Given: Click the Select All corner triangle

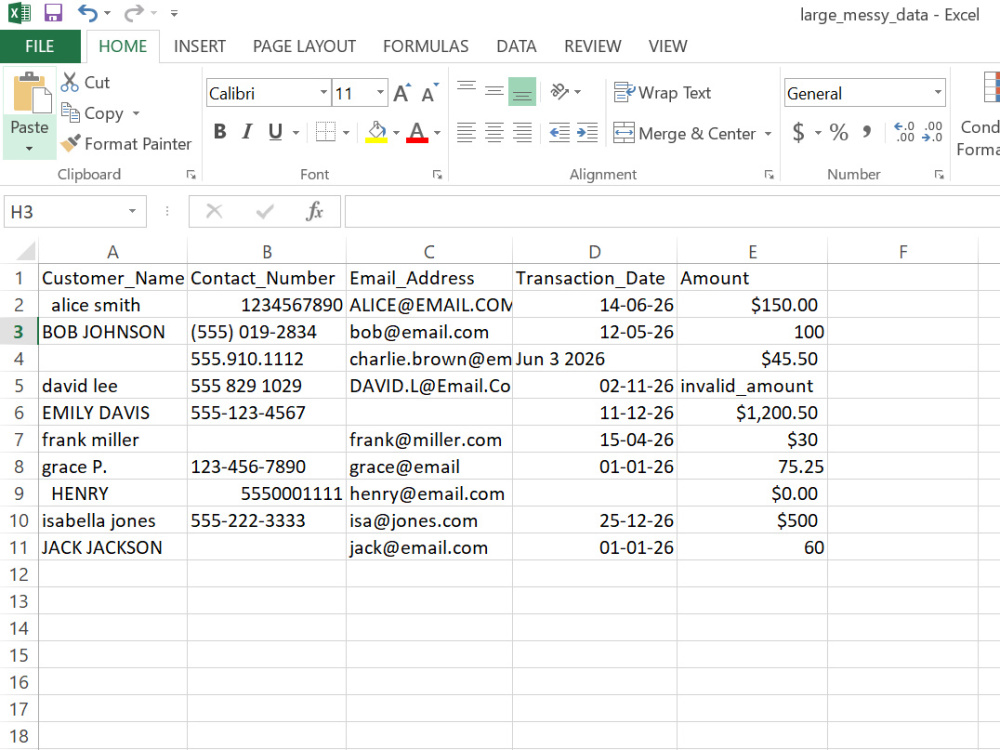Looking at the screenshot, I should tap(25, 251).
